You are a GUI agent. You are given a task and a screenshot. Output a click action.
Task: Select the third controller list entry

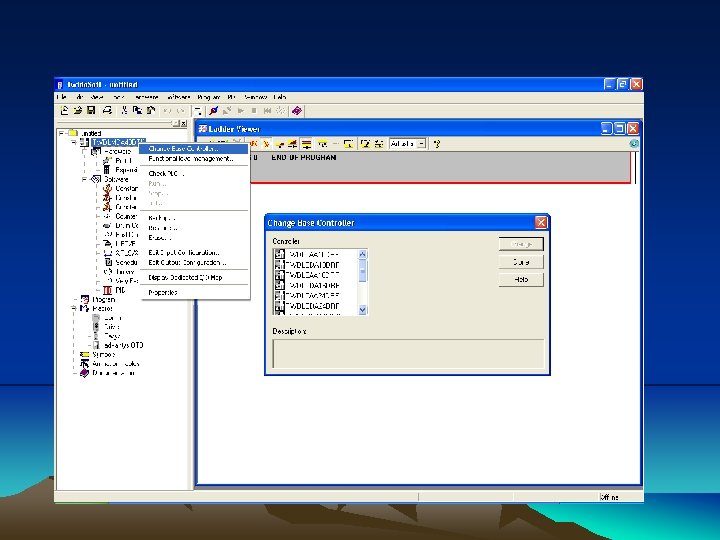point(315,275)
